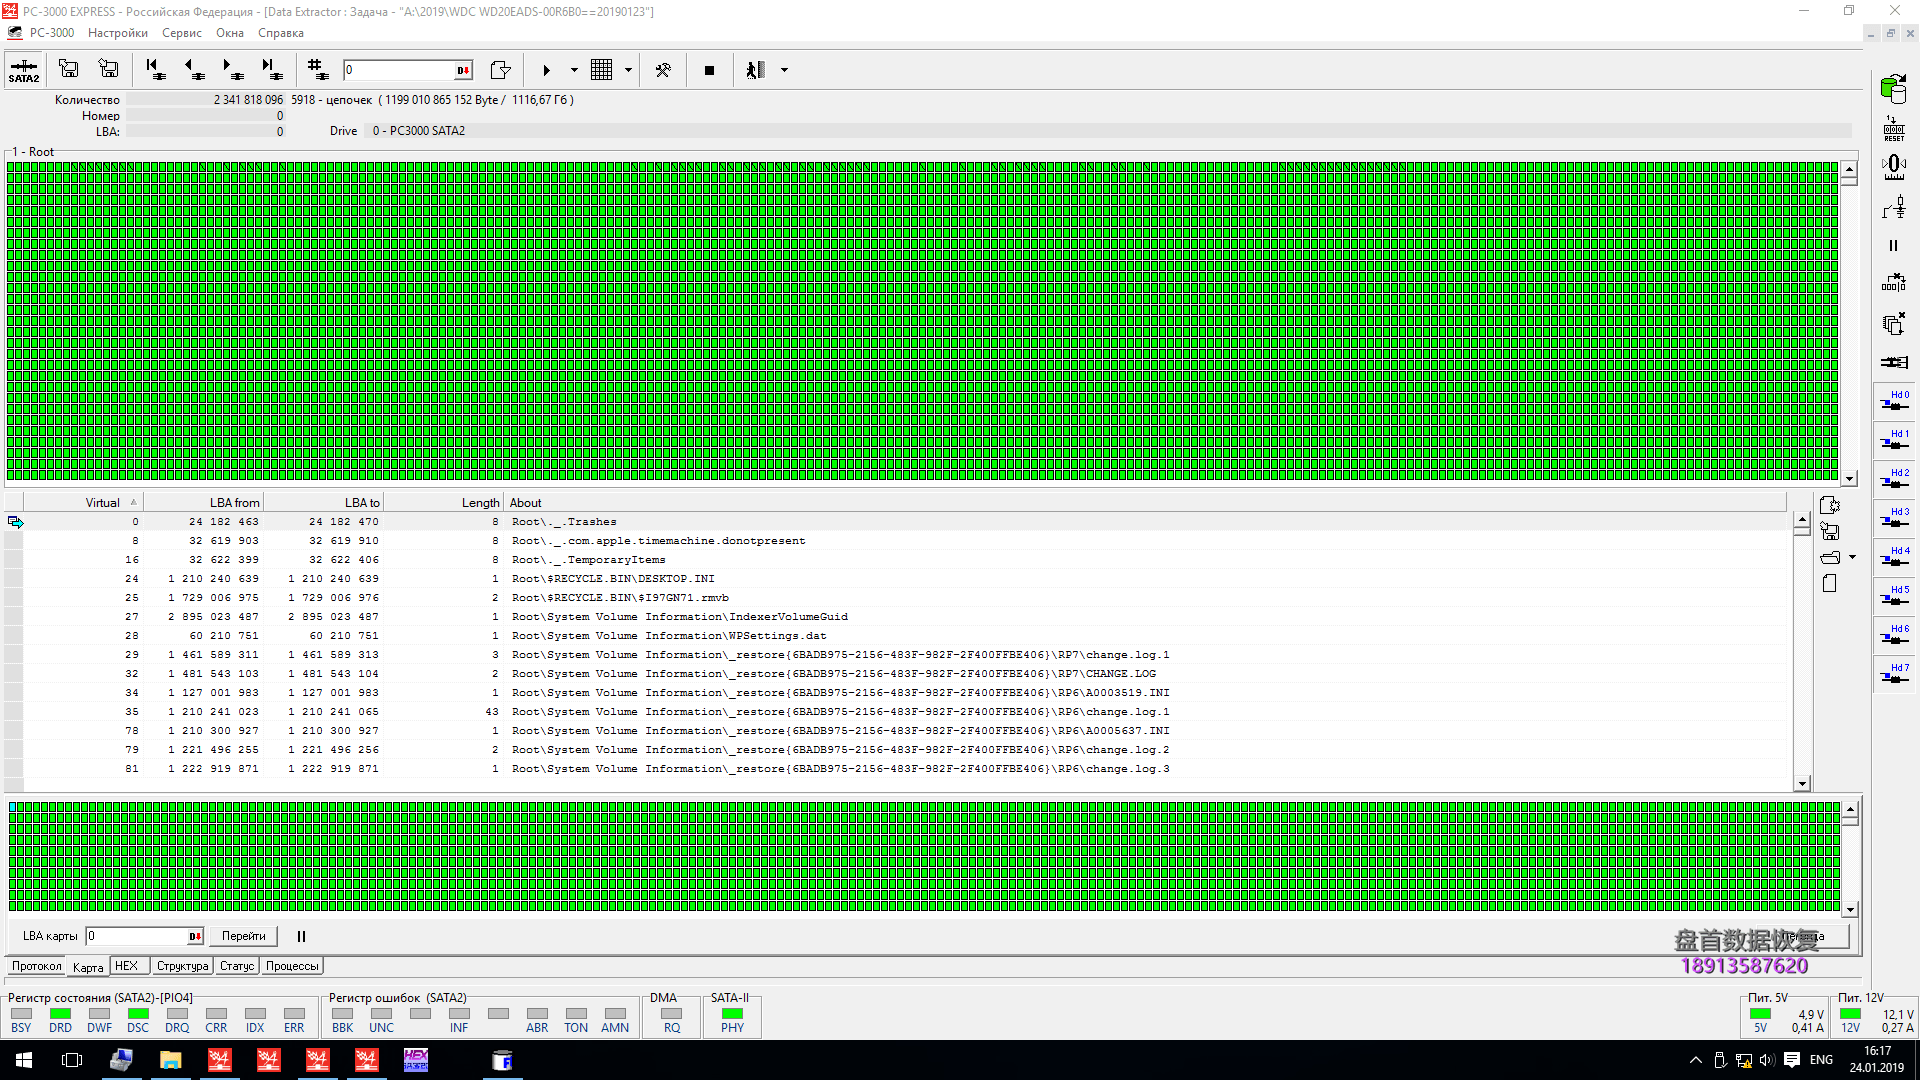Click the blank page icon beside chain list

[x=1830, y=583]
